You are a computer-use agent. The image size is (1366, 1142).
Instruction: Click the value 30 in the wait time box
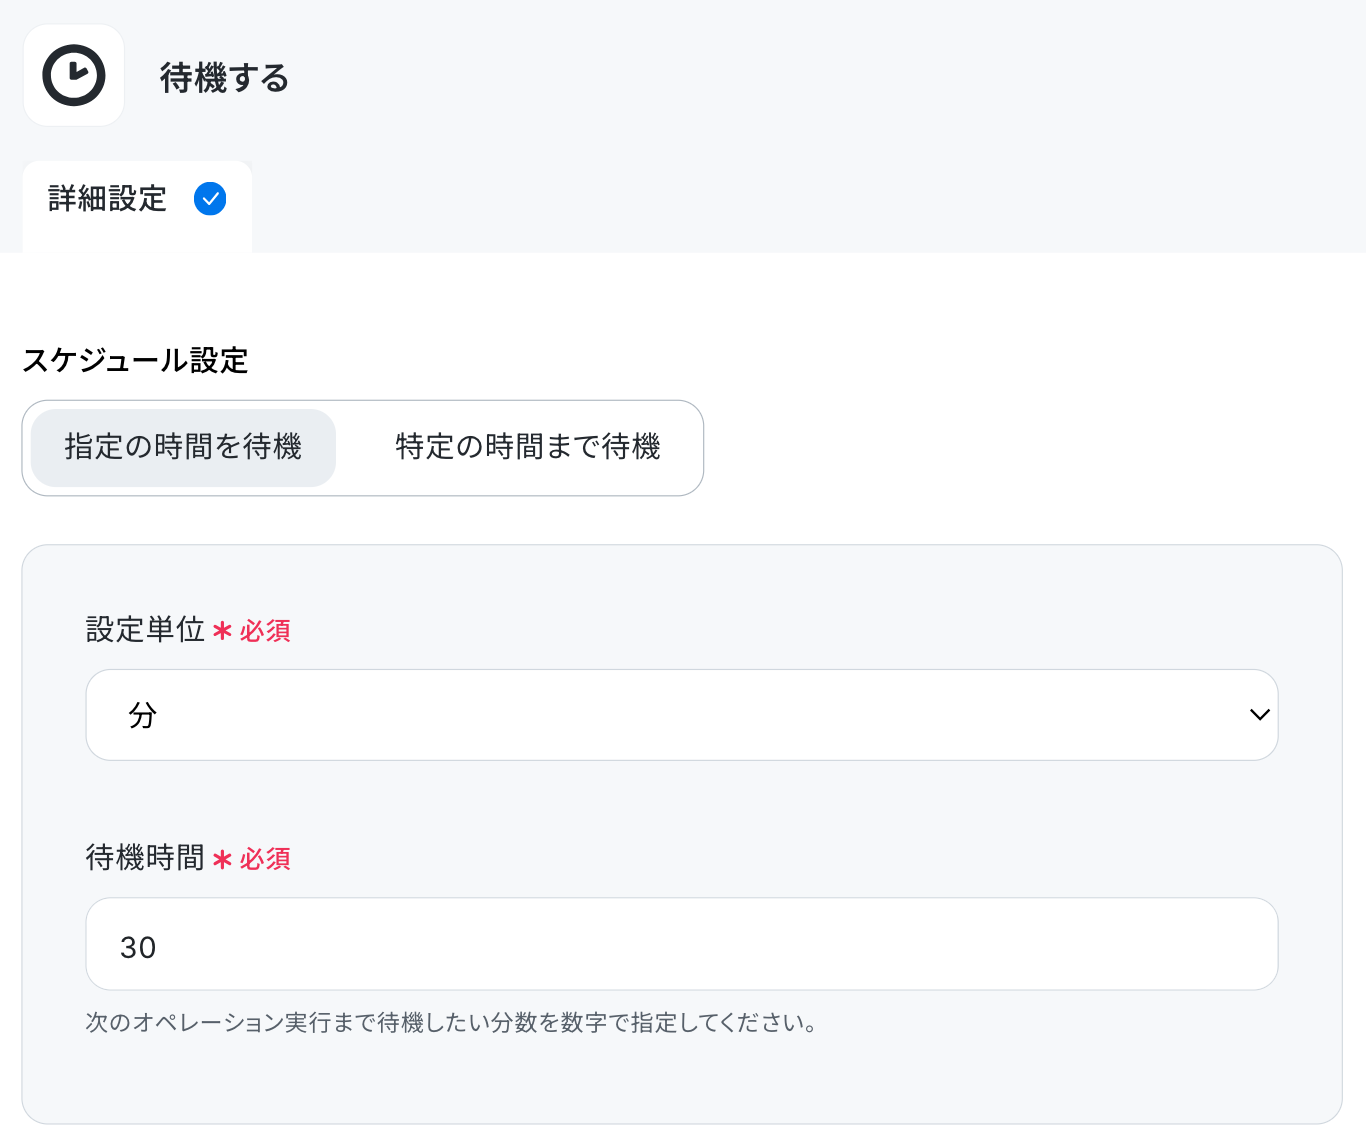(x=138, y=947)
